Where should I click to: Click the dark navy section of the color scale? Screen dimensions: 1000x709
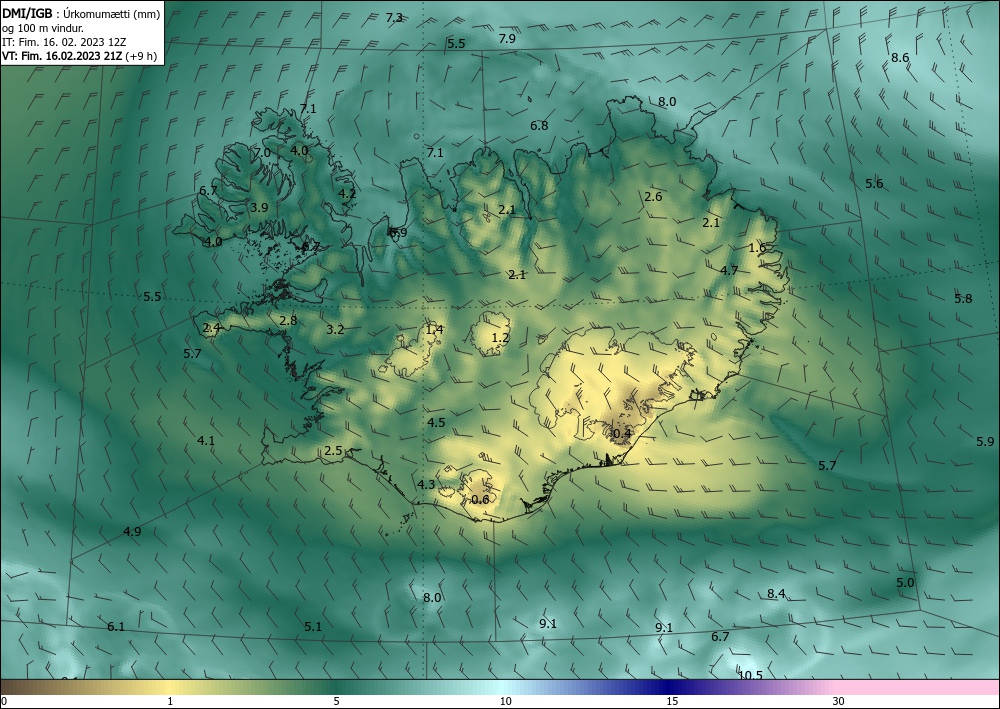[672, 687]
